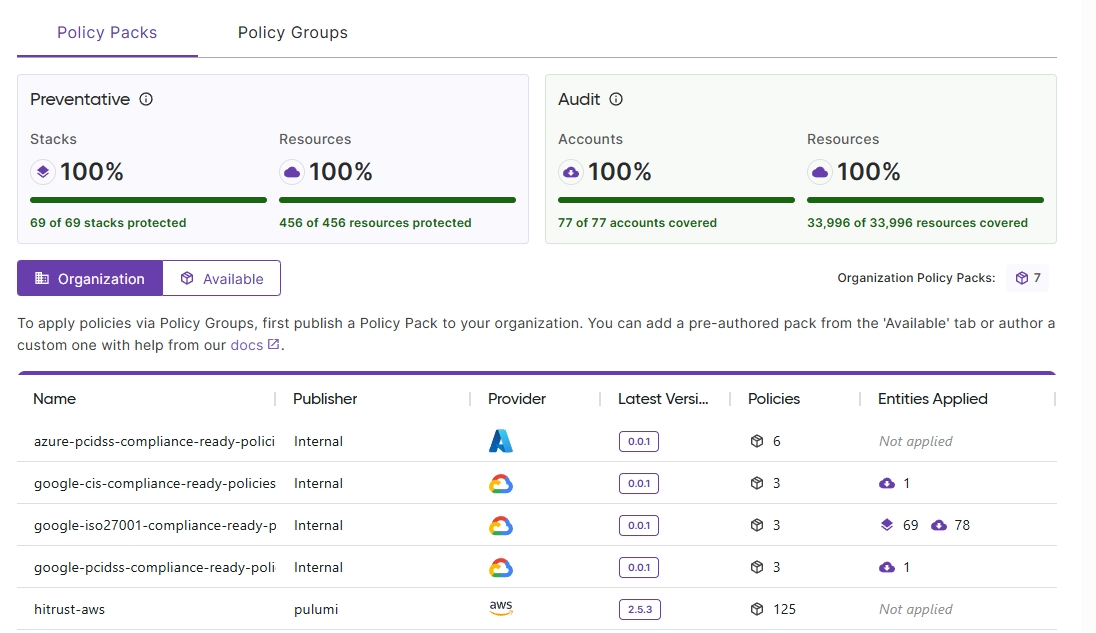Click the 2.5.3 version badge for hitrust-aws
The width and height of the screenshot is (1096, 633).
pos(639,608)
